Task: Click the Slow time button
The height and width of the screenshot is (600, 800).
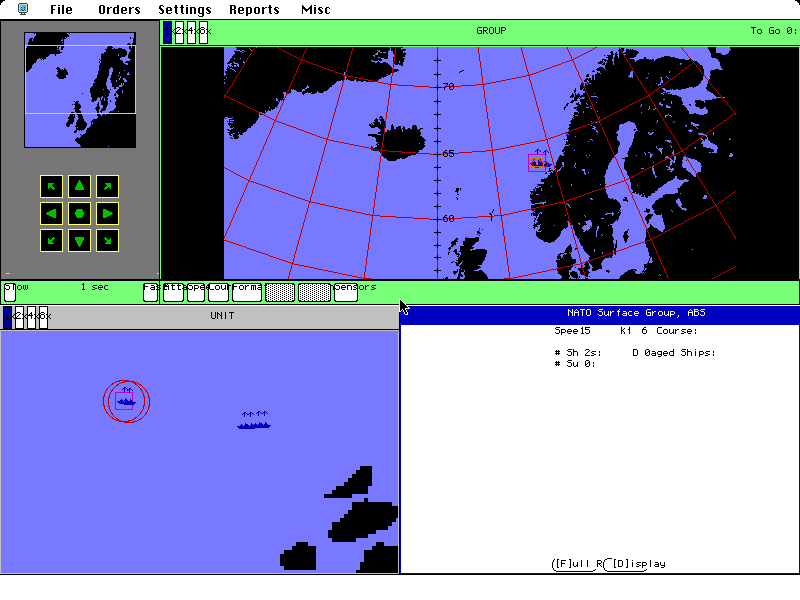Action: pos(10,292)
